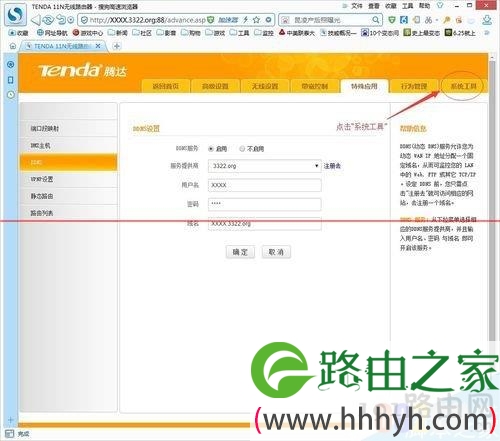Go back with the browser back arrow
Image resolution: width=500 pixels, height=441 pixels.
click(x=36, y=20)
